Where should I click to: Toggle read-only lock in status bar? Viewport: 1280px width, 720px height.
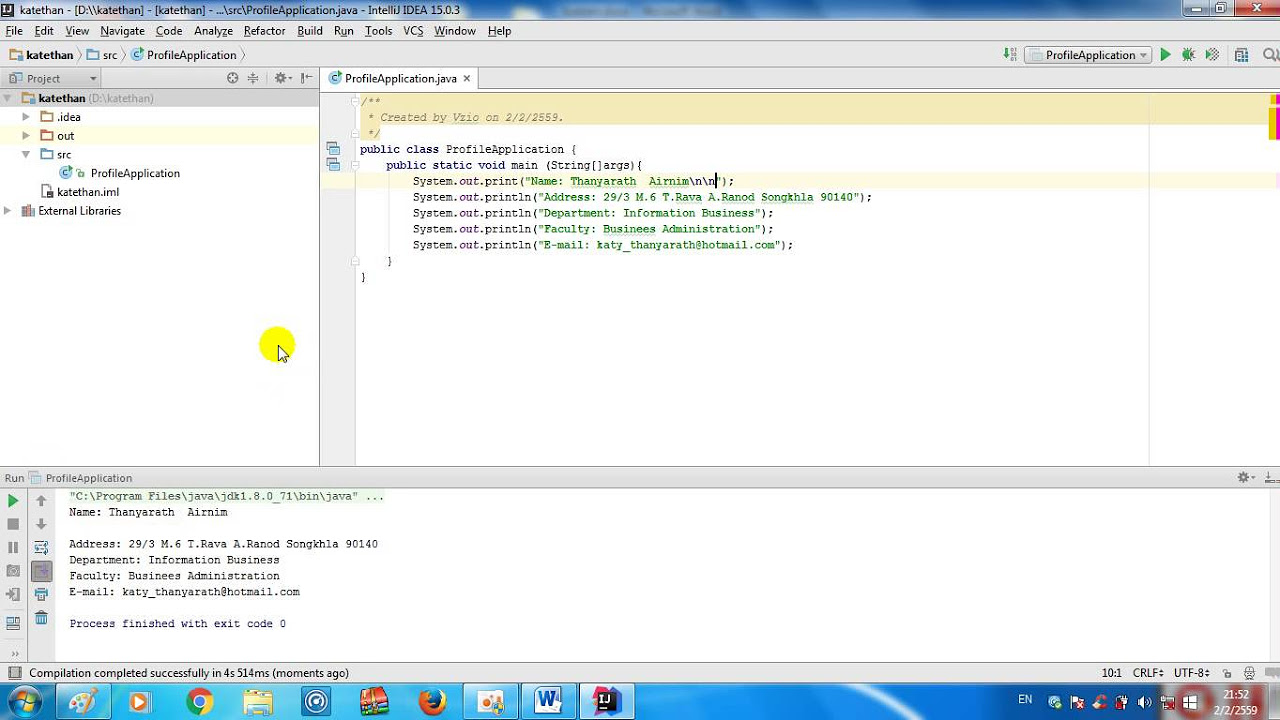point(1228,673)
